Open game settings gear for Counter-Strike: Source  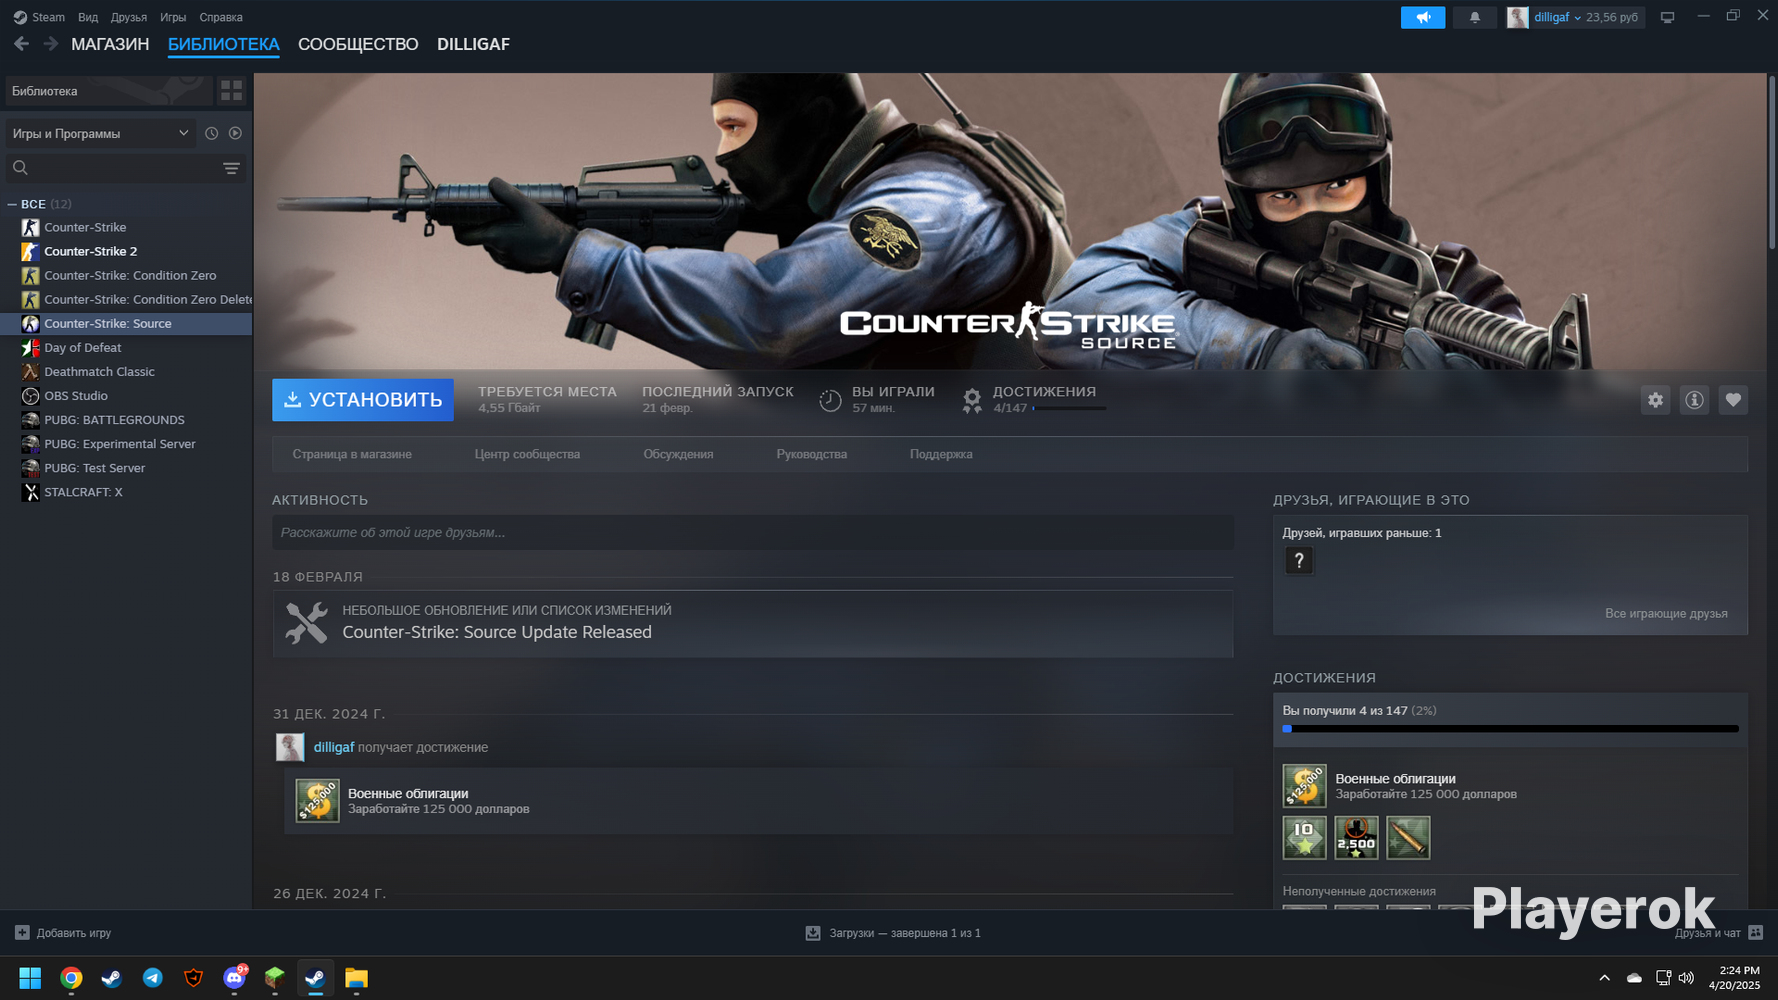point(1656,400)
